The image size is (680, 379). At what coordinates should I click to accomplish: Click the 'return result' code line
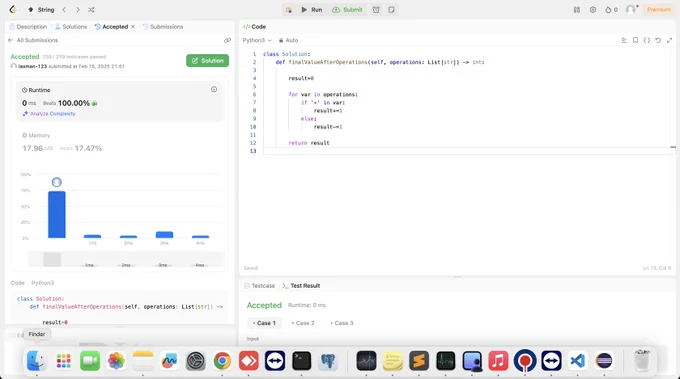pyautogui.click(x=309, y=143)
